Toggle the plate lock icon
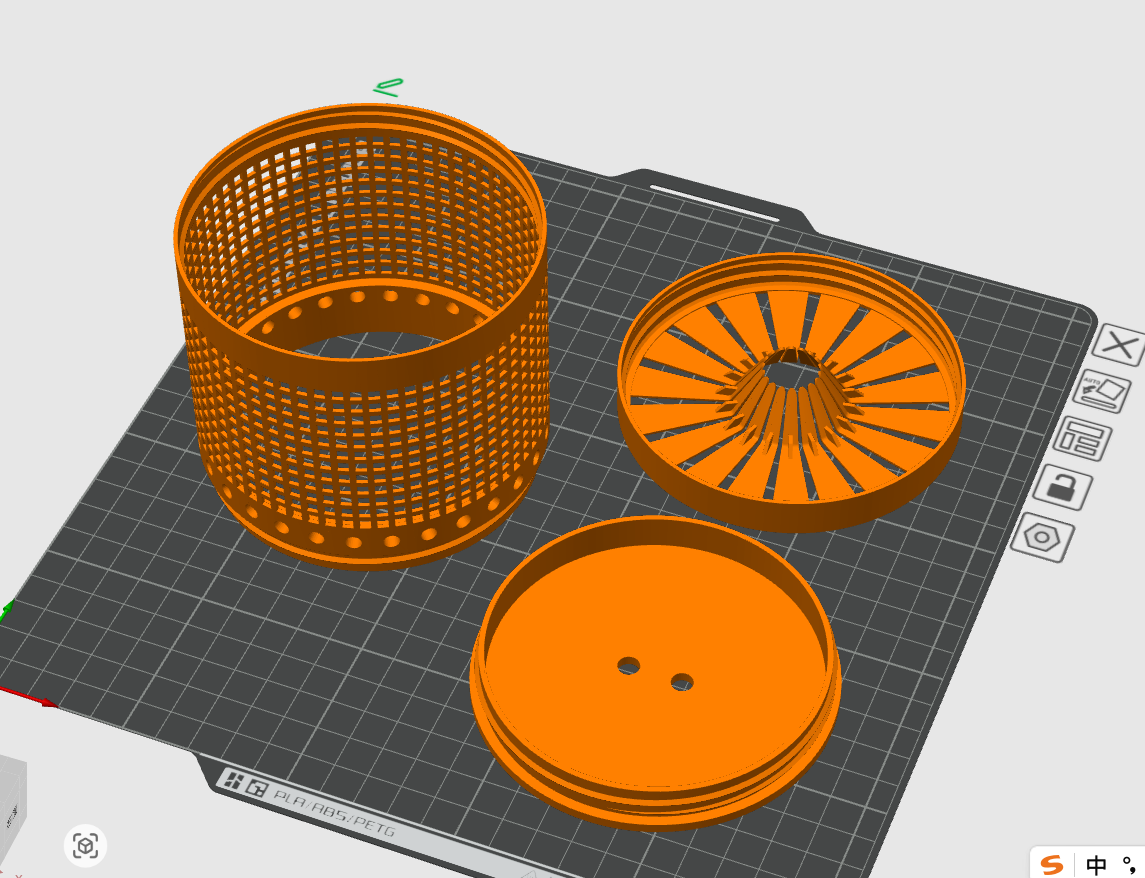Image resolution: width=1145 pixels, height=878 pixels. coord(1063,486)
